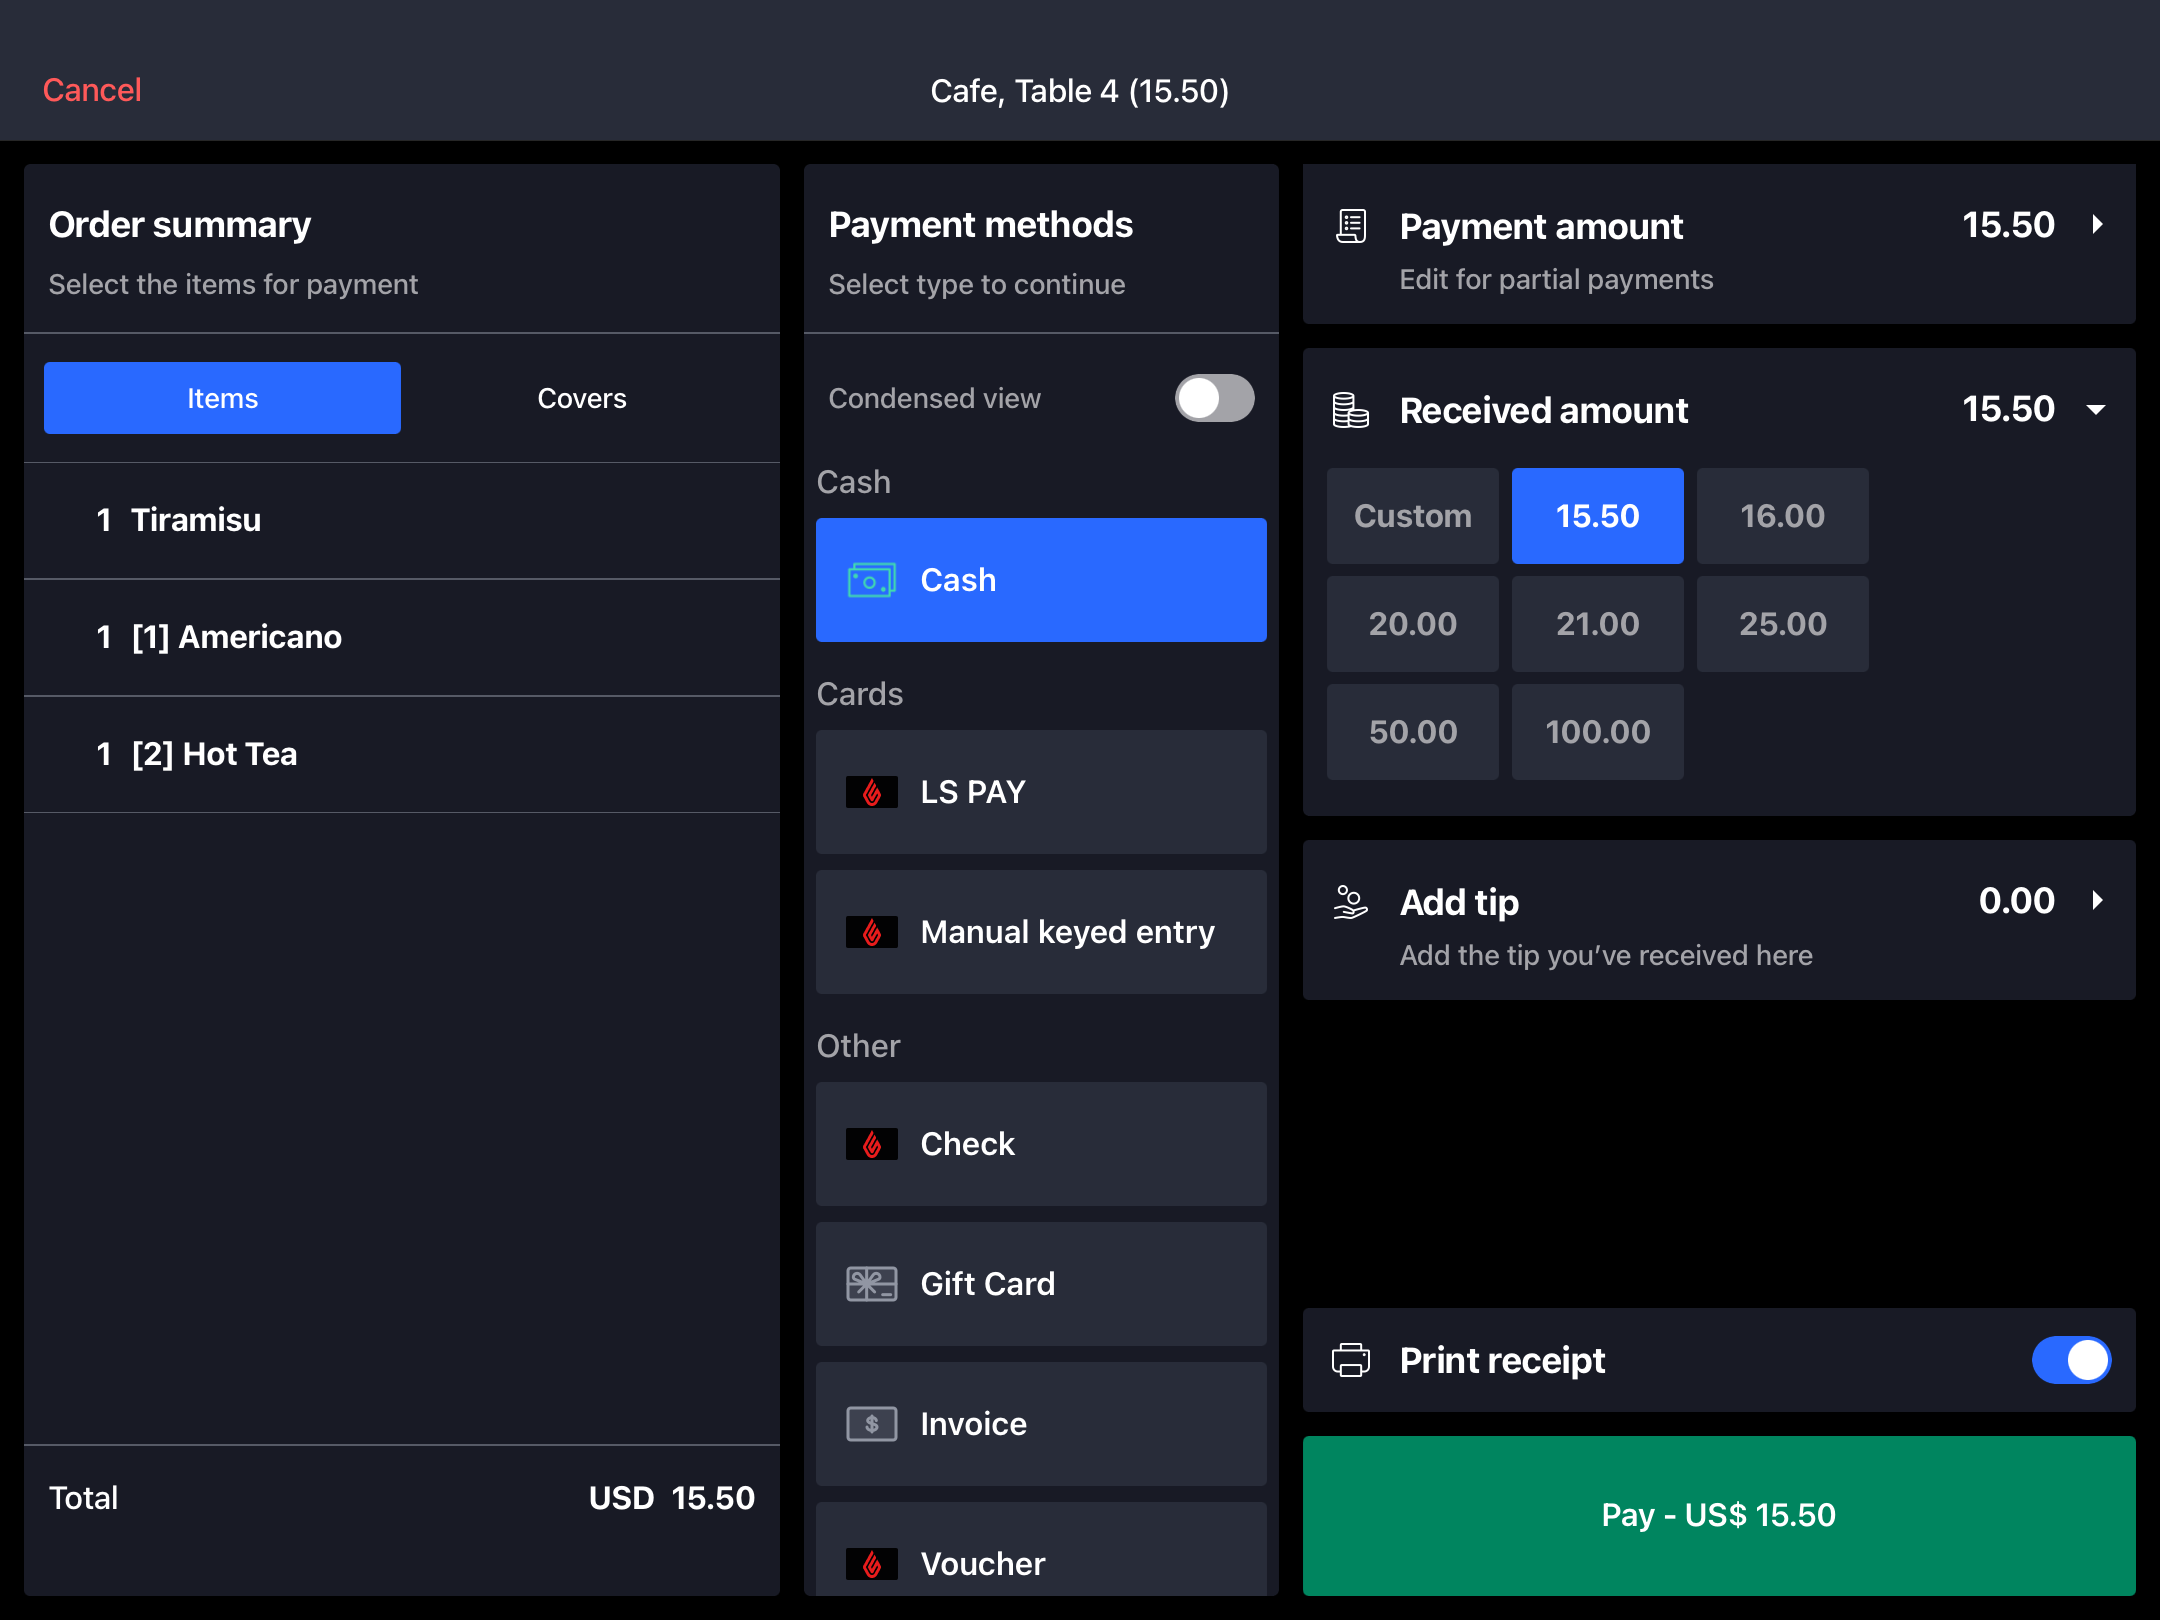Enable the Condensed view switch
Viewport: 2160px width, 1620px height.
pos(1214,398)
